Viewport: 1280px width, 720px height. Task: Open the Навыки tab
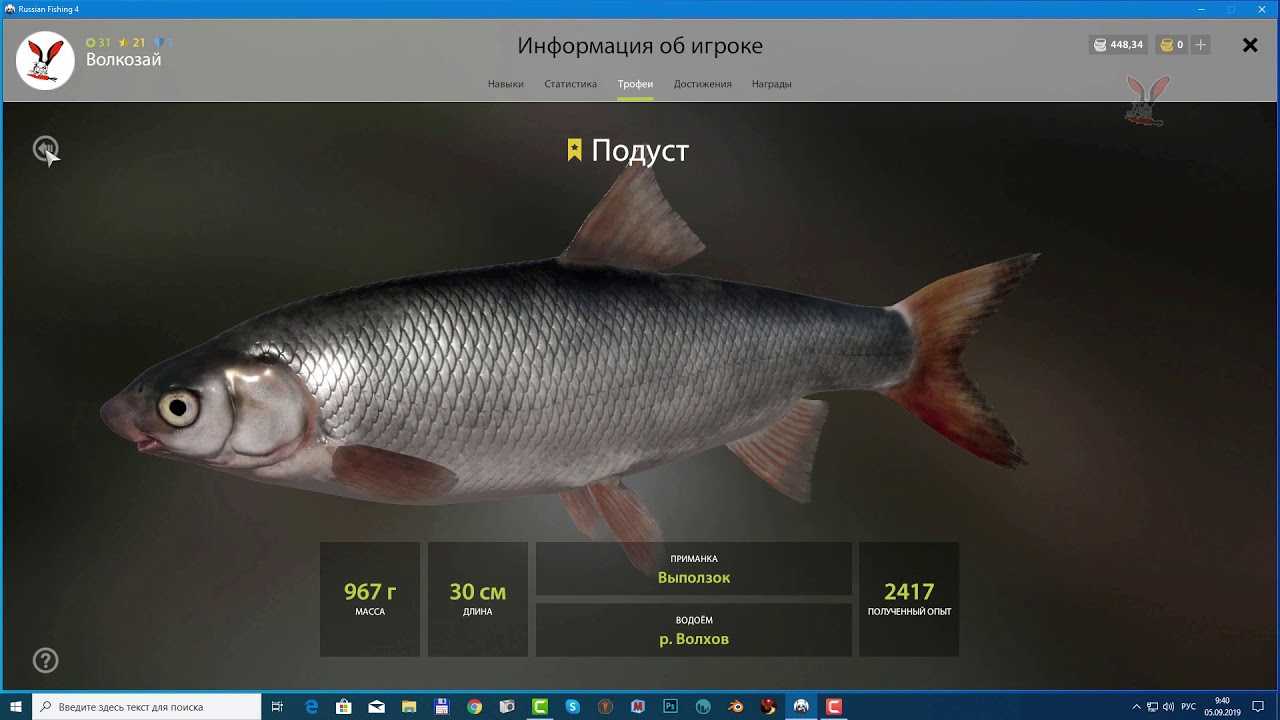(x=505, y=84)
